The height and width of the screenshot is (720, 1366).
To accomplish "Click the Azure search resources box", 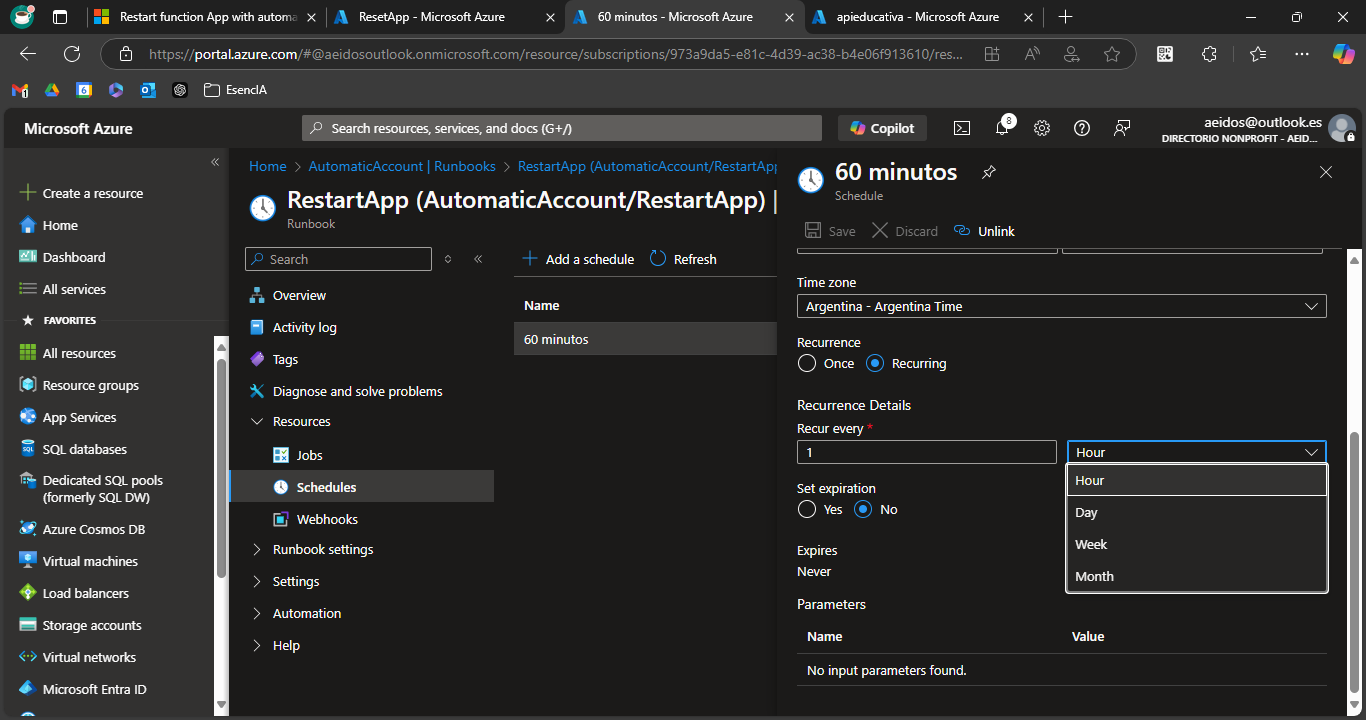I will (x=562, y=128).
